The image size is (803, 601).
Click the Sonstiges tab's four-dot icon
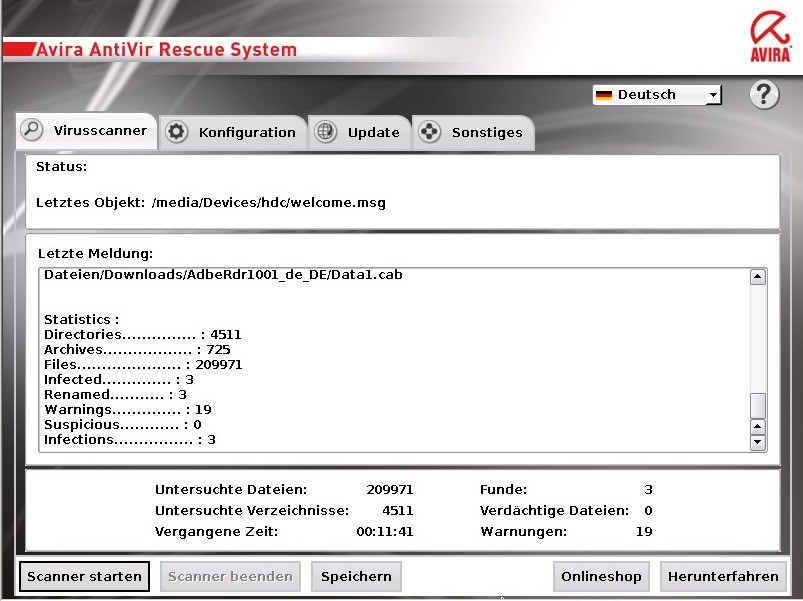[430, 132]
